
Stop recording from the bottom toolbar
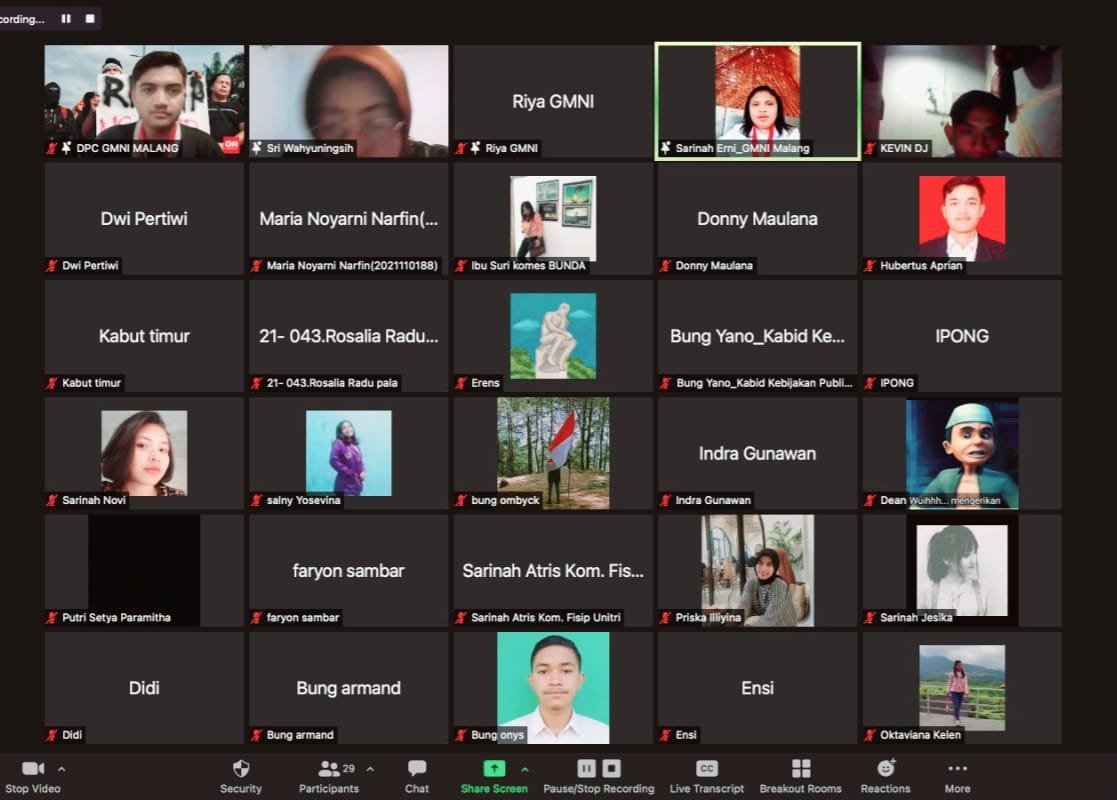click(611, 769)
